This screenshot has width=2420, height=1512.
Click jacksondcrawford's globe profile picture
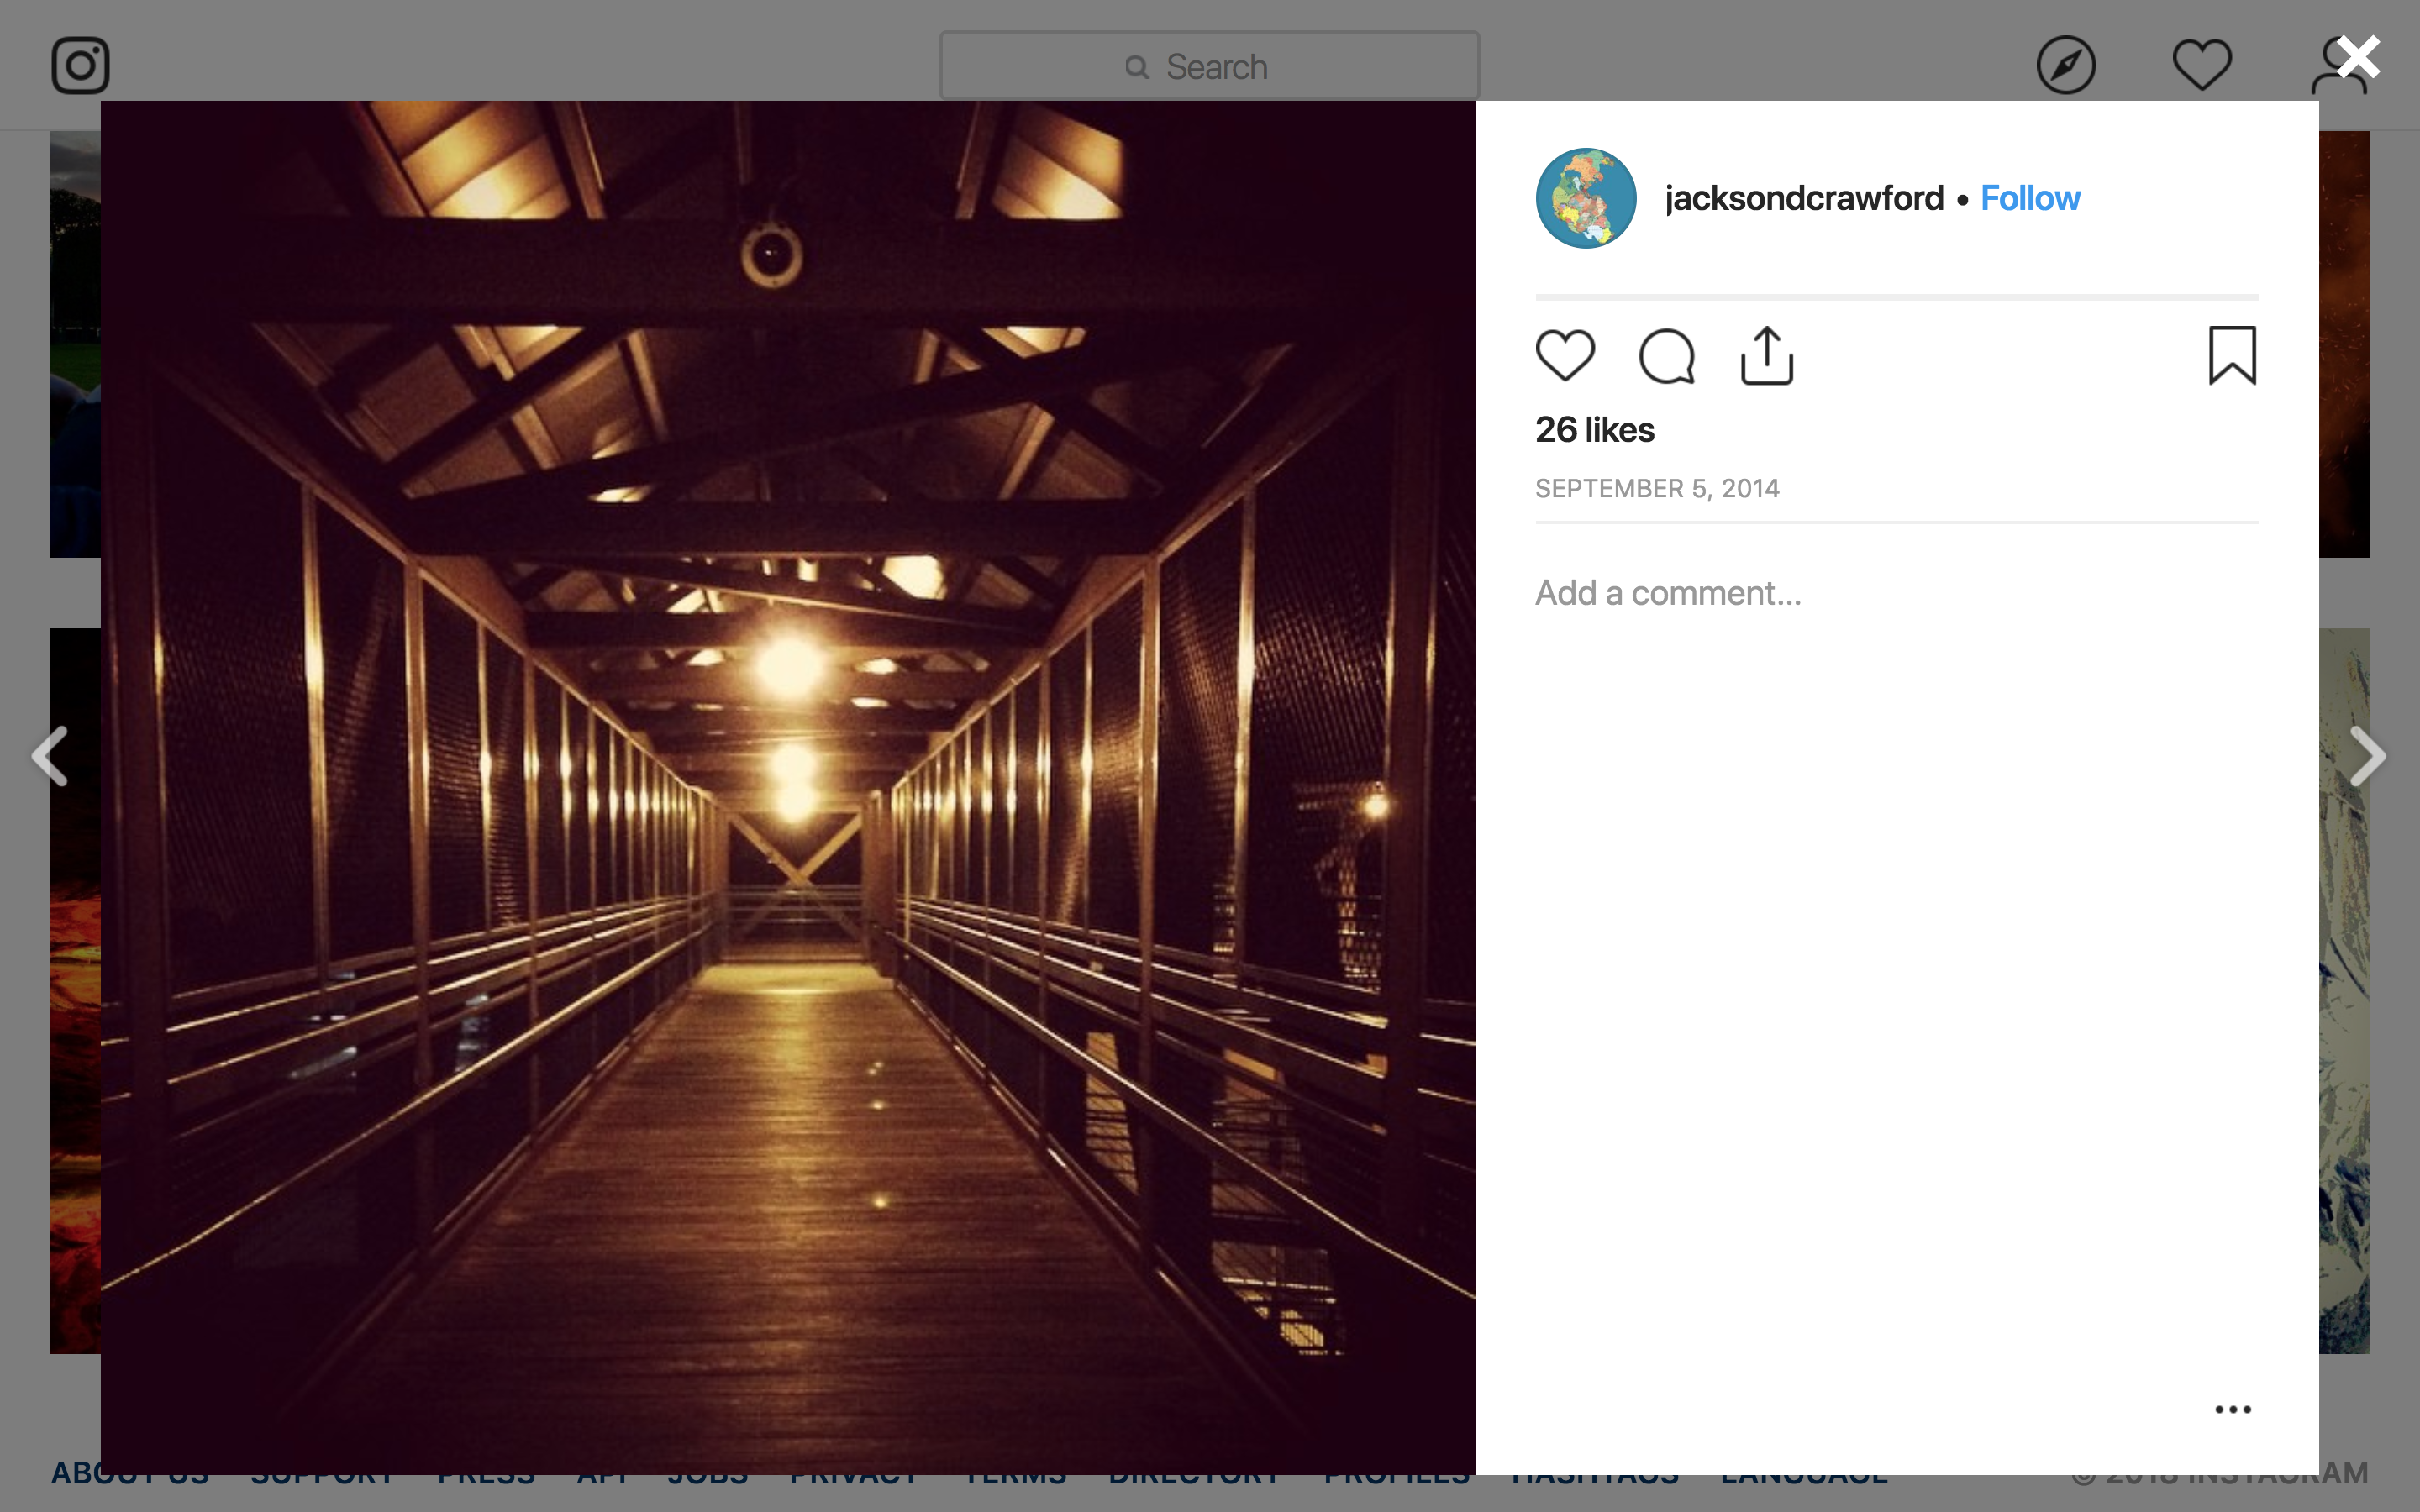pos(1586,198)
